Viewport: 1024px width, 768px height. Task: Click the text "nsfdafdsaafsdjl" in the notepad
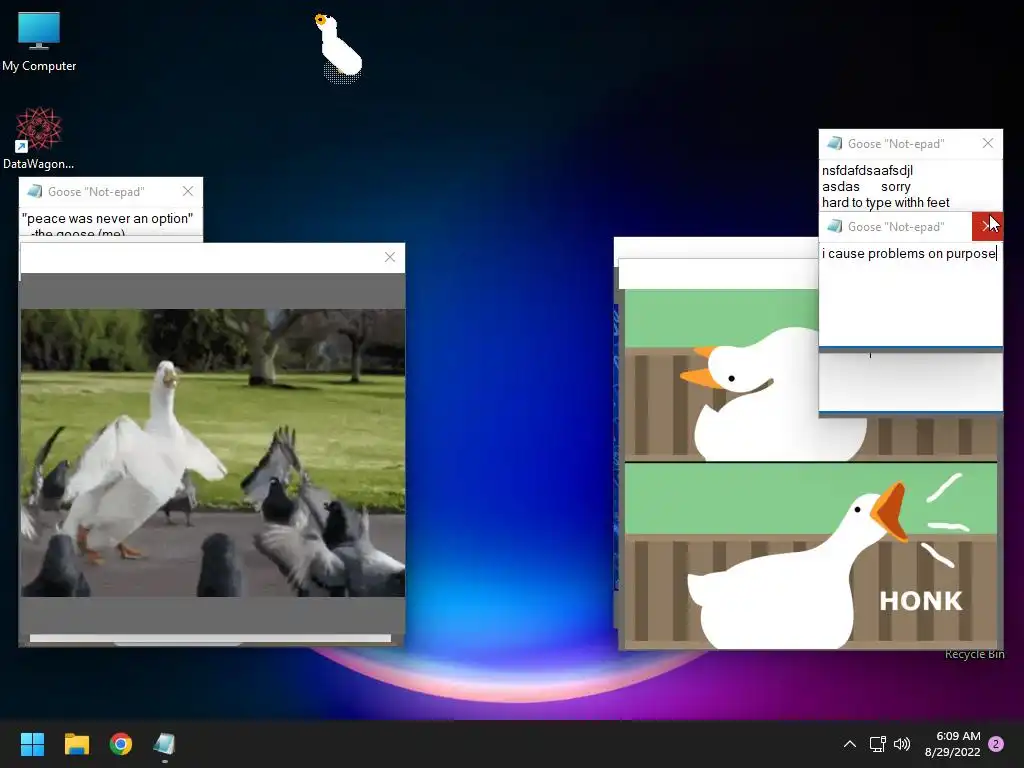point(867,170)
